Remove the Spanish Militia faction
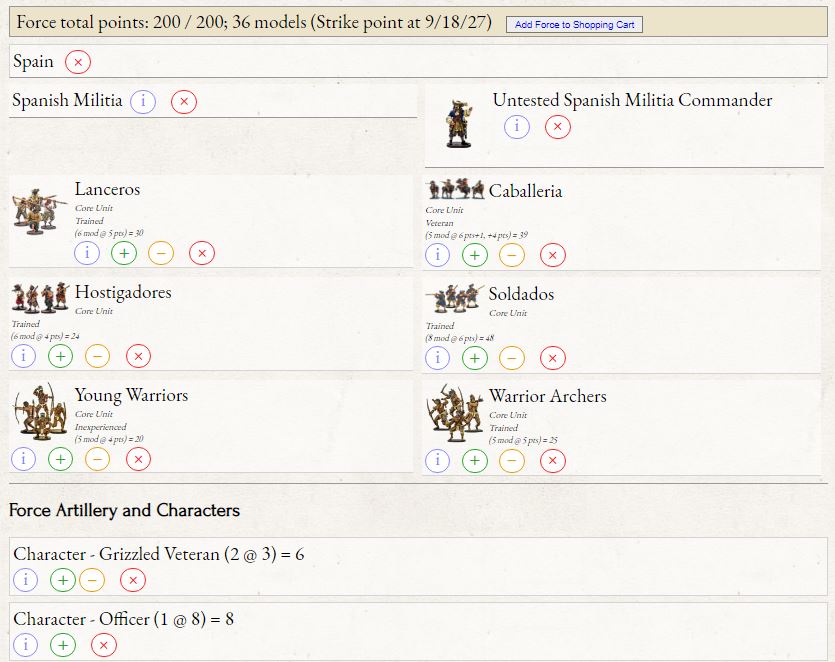The height and width of the screenshot is (662, 835). click(x=184, y=101)
